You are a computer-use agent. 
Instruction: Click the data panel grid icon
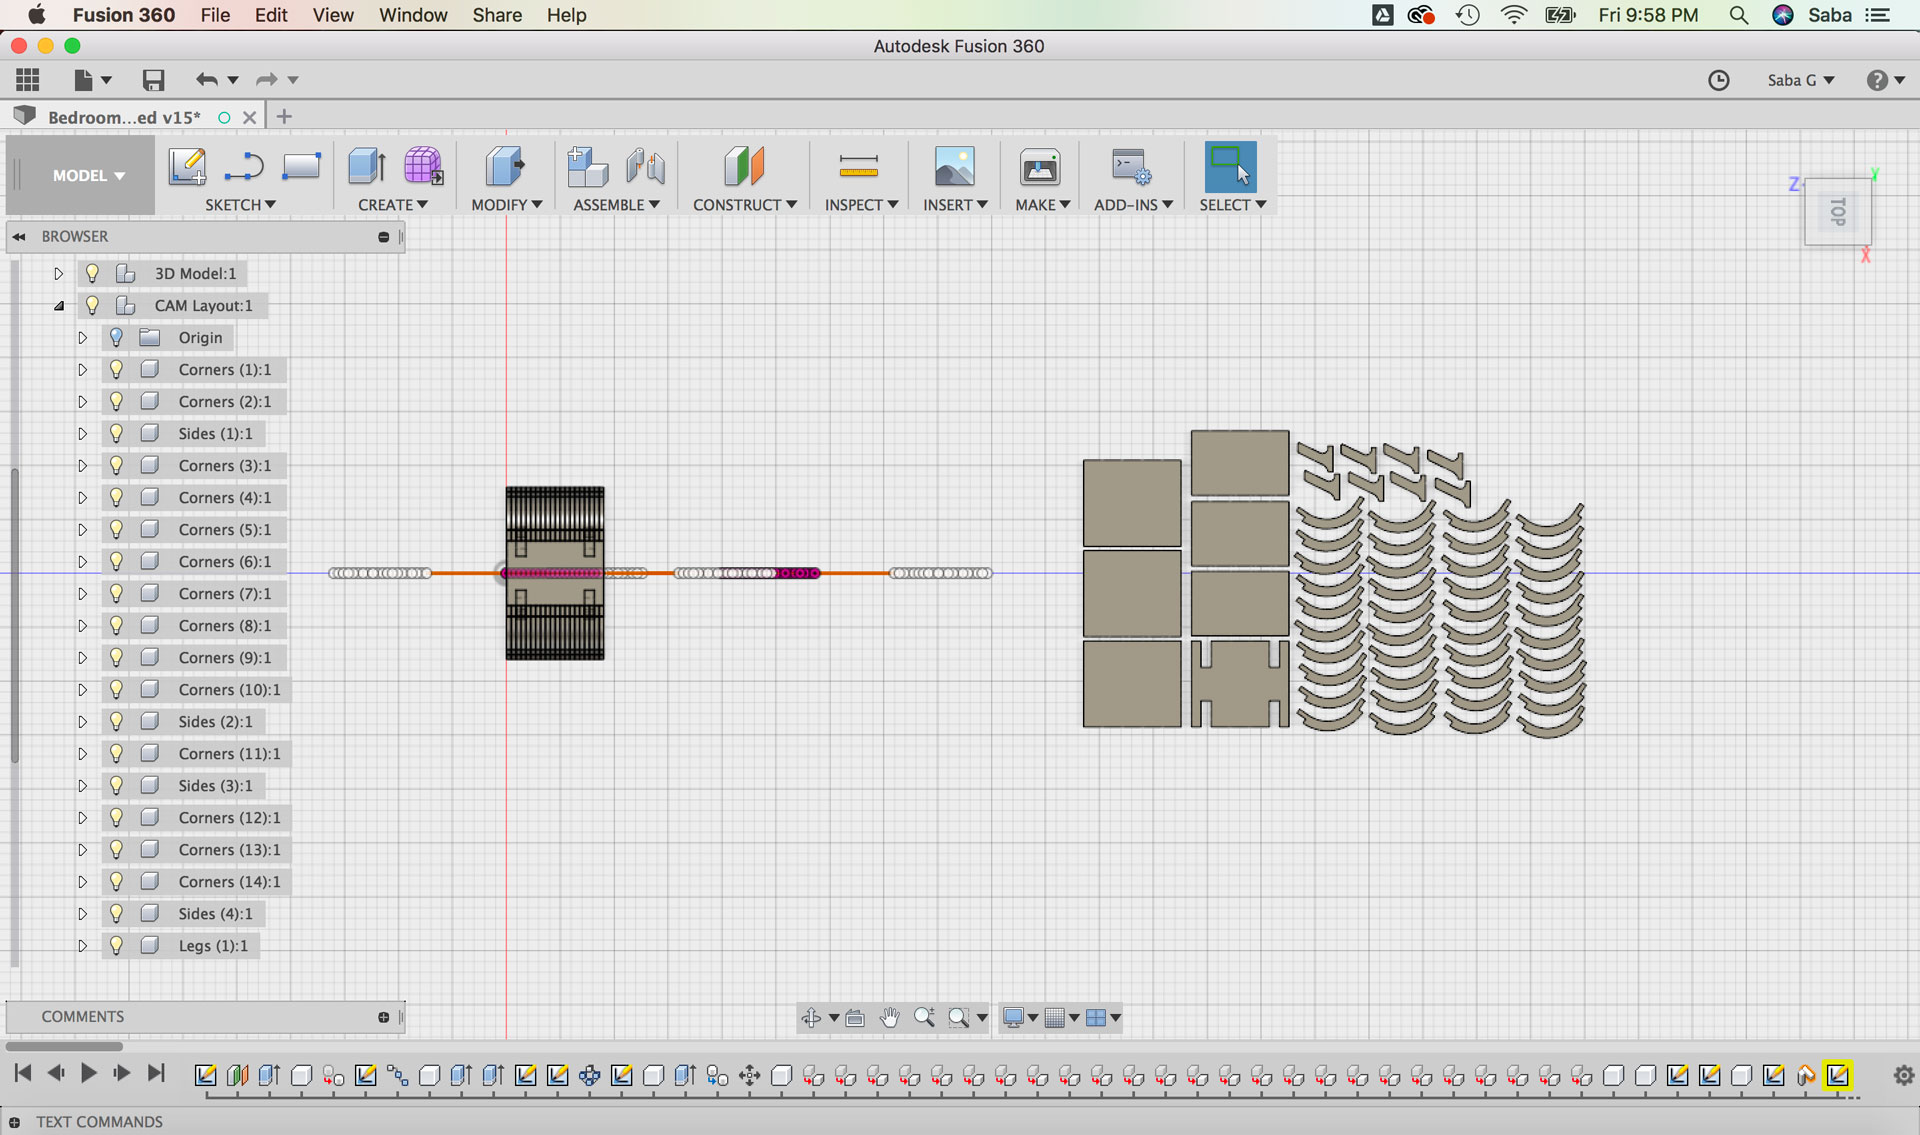point(28,80)
